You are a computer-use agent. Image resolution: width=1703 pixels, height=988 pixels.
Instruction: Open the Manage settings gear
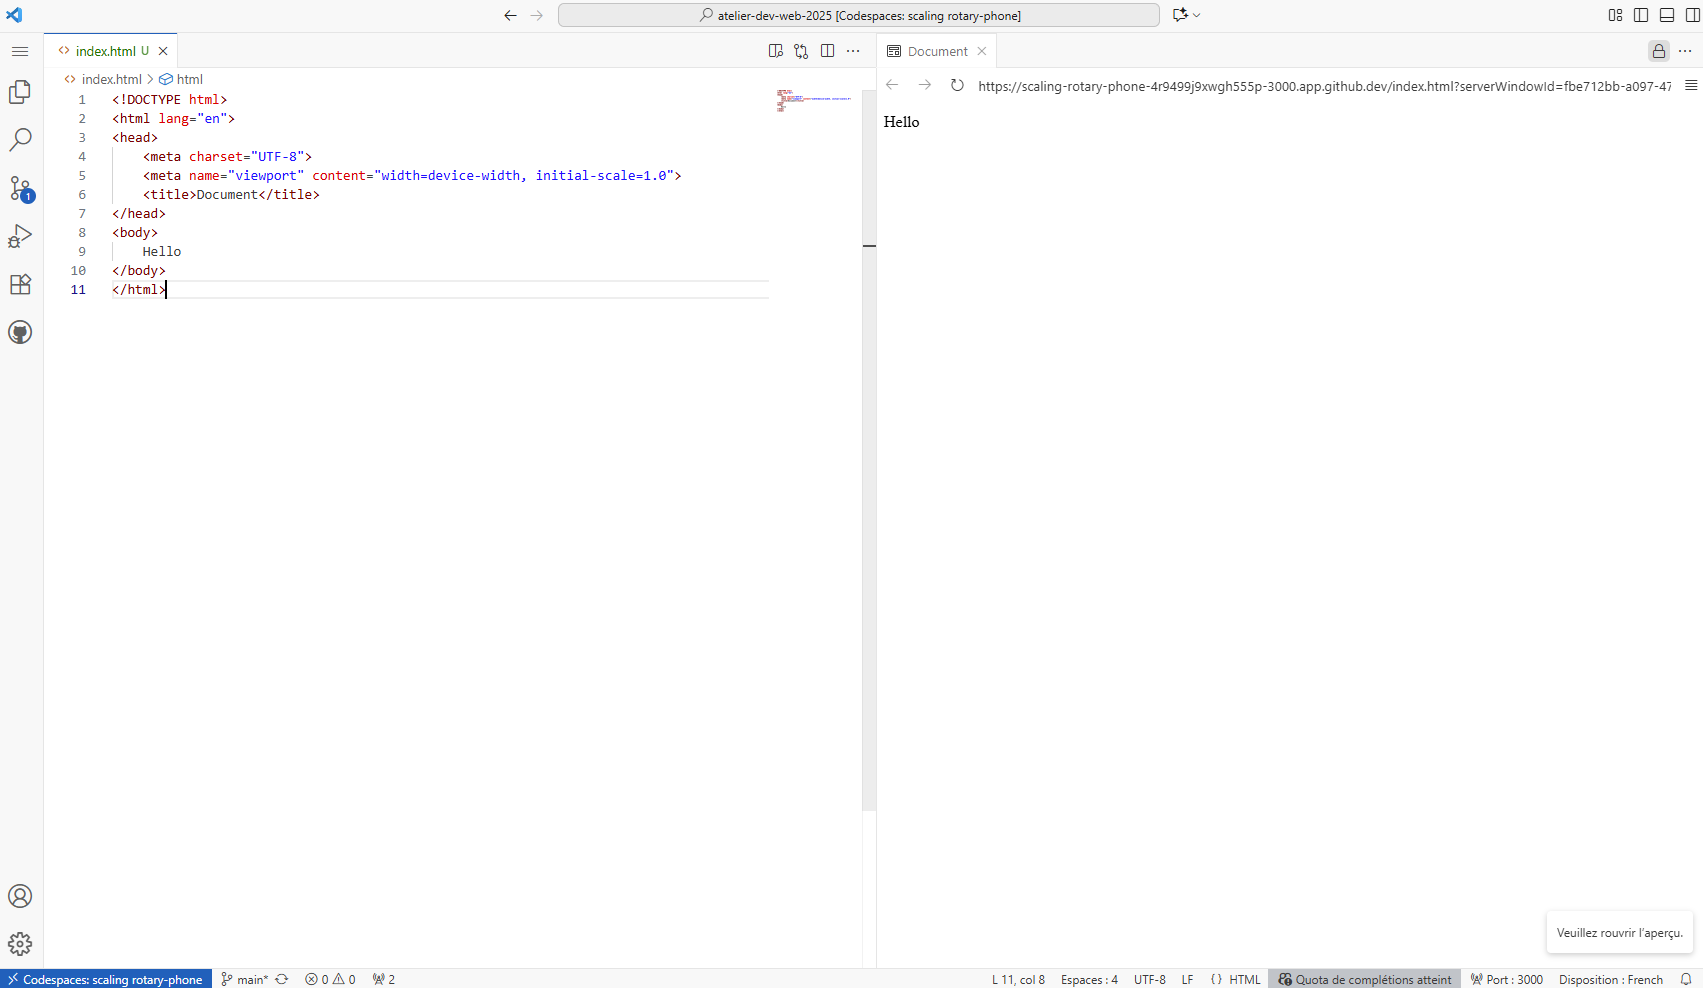click(x=20, y=944)
